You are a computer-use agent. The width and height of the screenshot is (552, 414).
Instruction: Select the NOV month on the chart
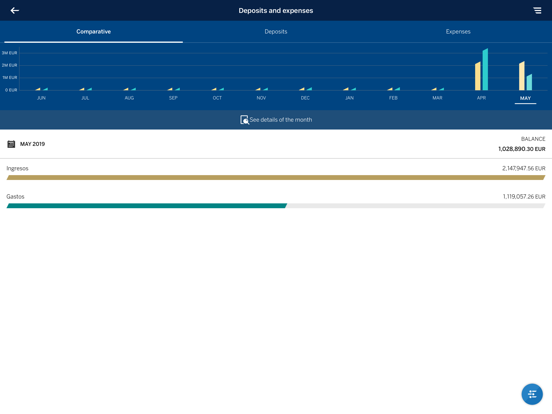click(x=261, y=98)
